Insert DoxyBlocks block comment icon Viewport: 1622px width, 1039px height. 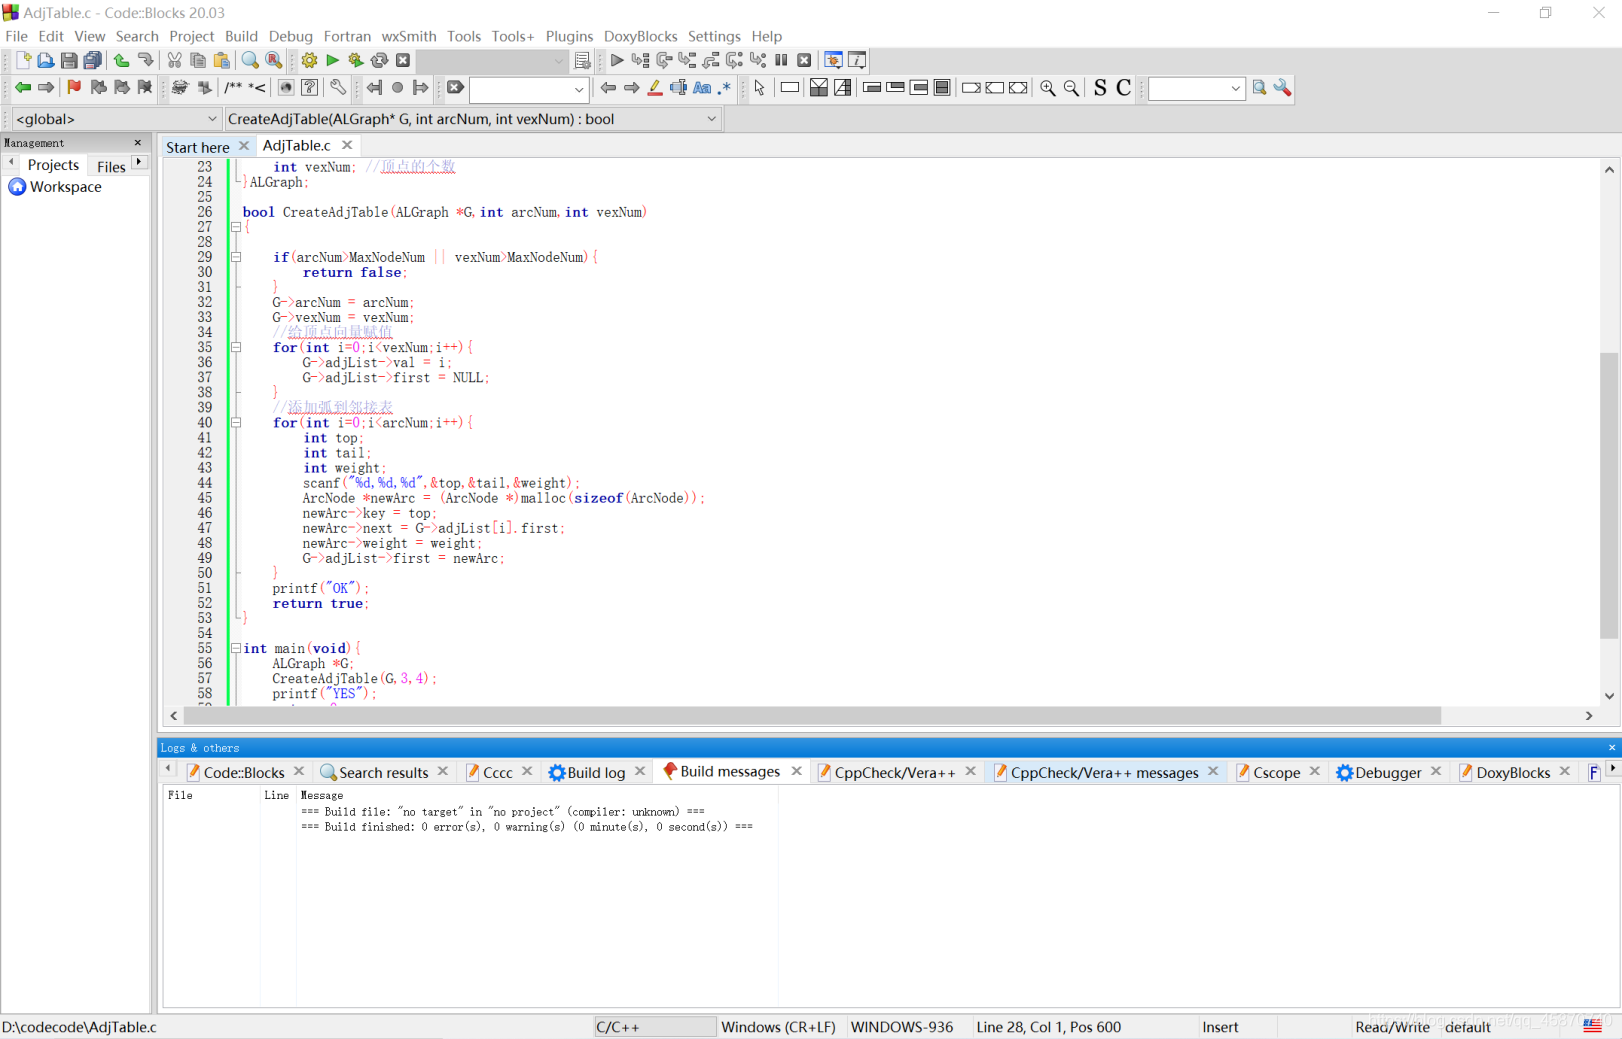click(233, 88)
